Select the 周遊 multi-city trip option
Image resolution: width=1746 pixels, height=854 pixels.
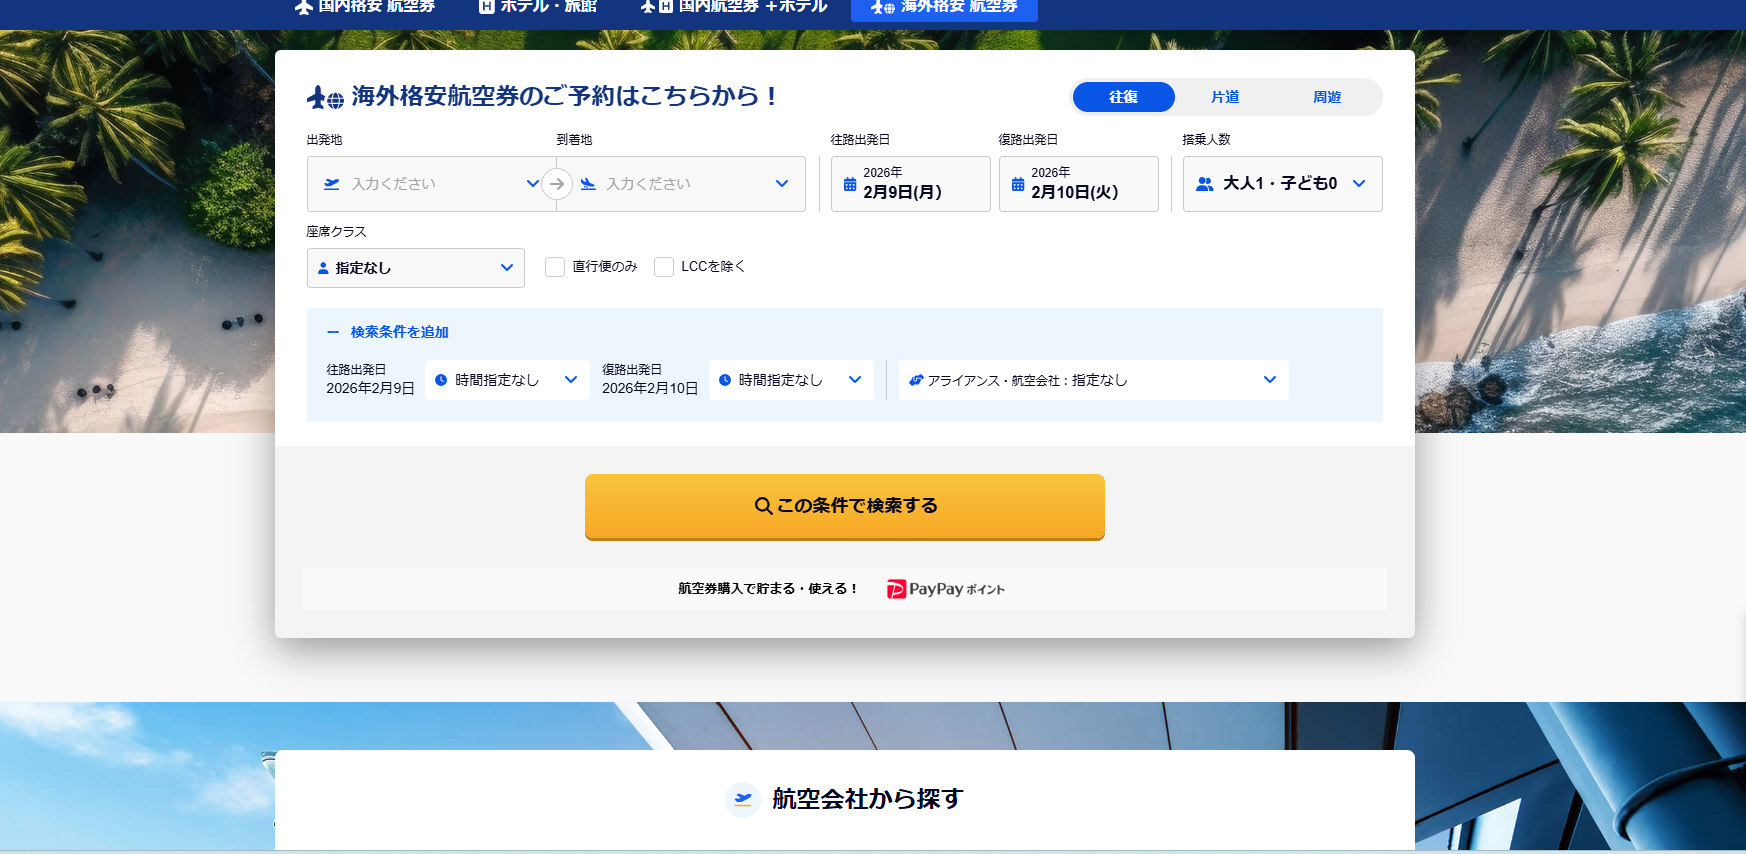click(1327, 97)
